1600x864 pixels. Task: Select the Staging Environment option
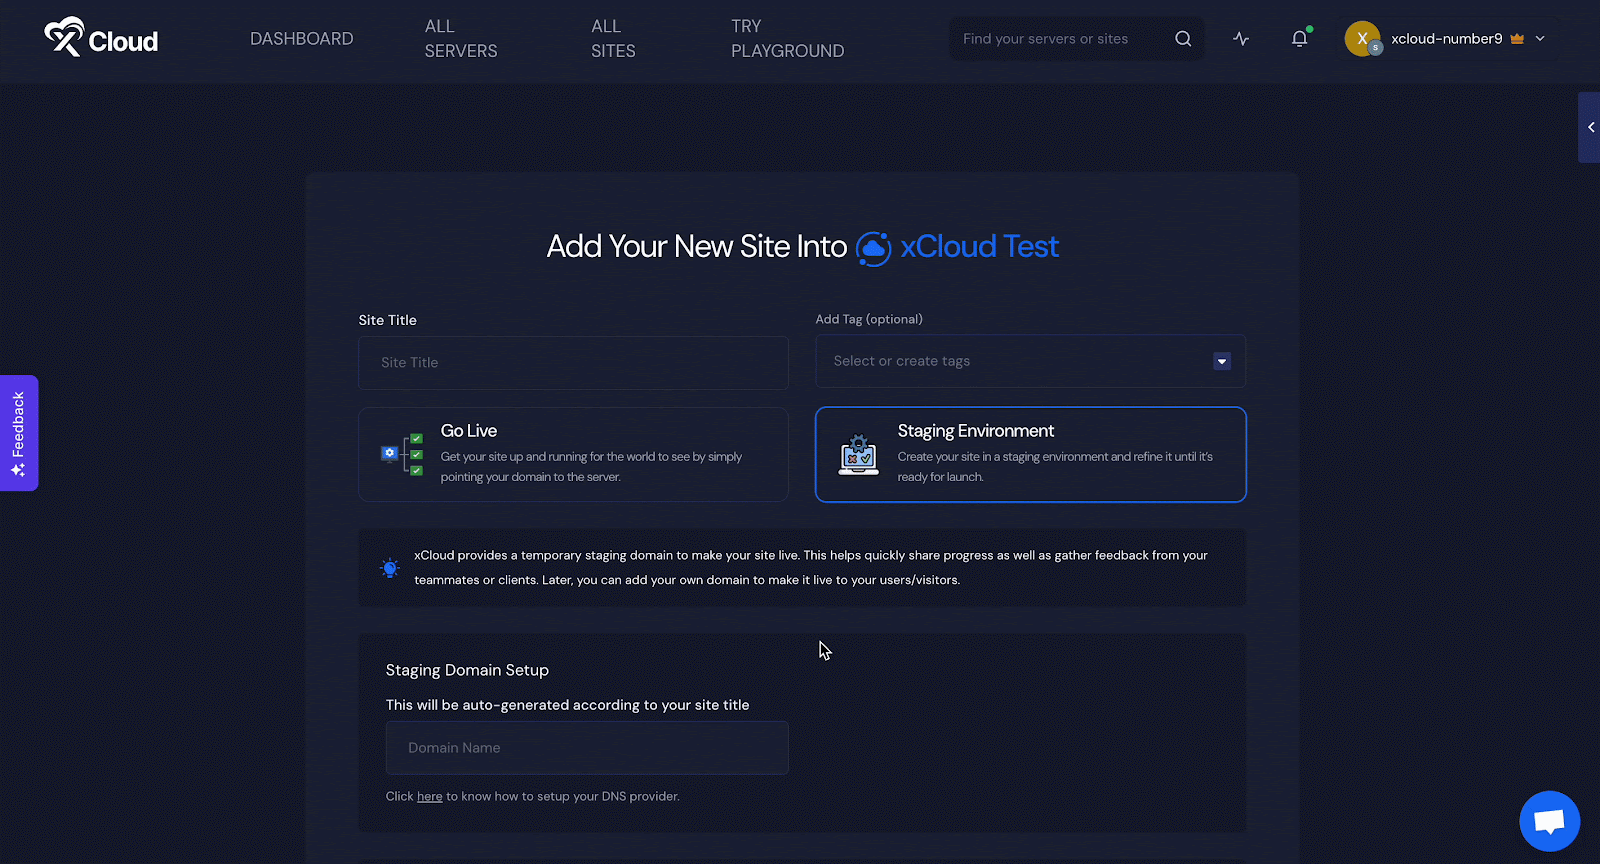click(x=1030, y=454)
